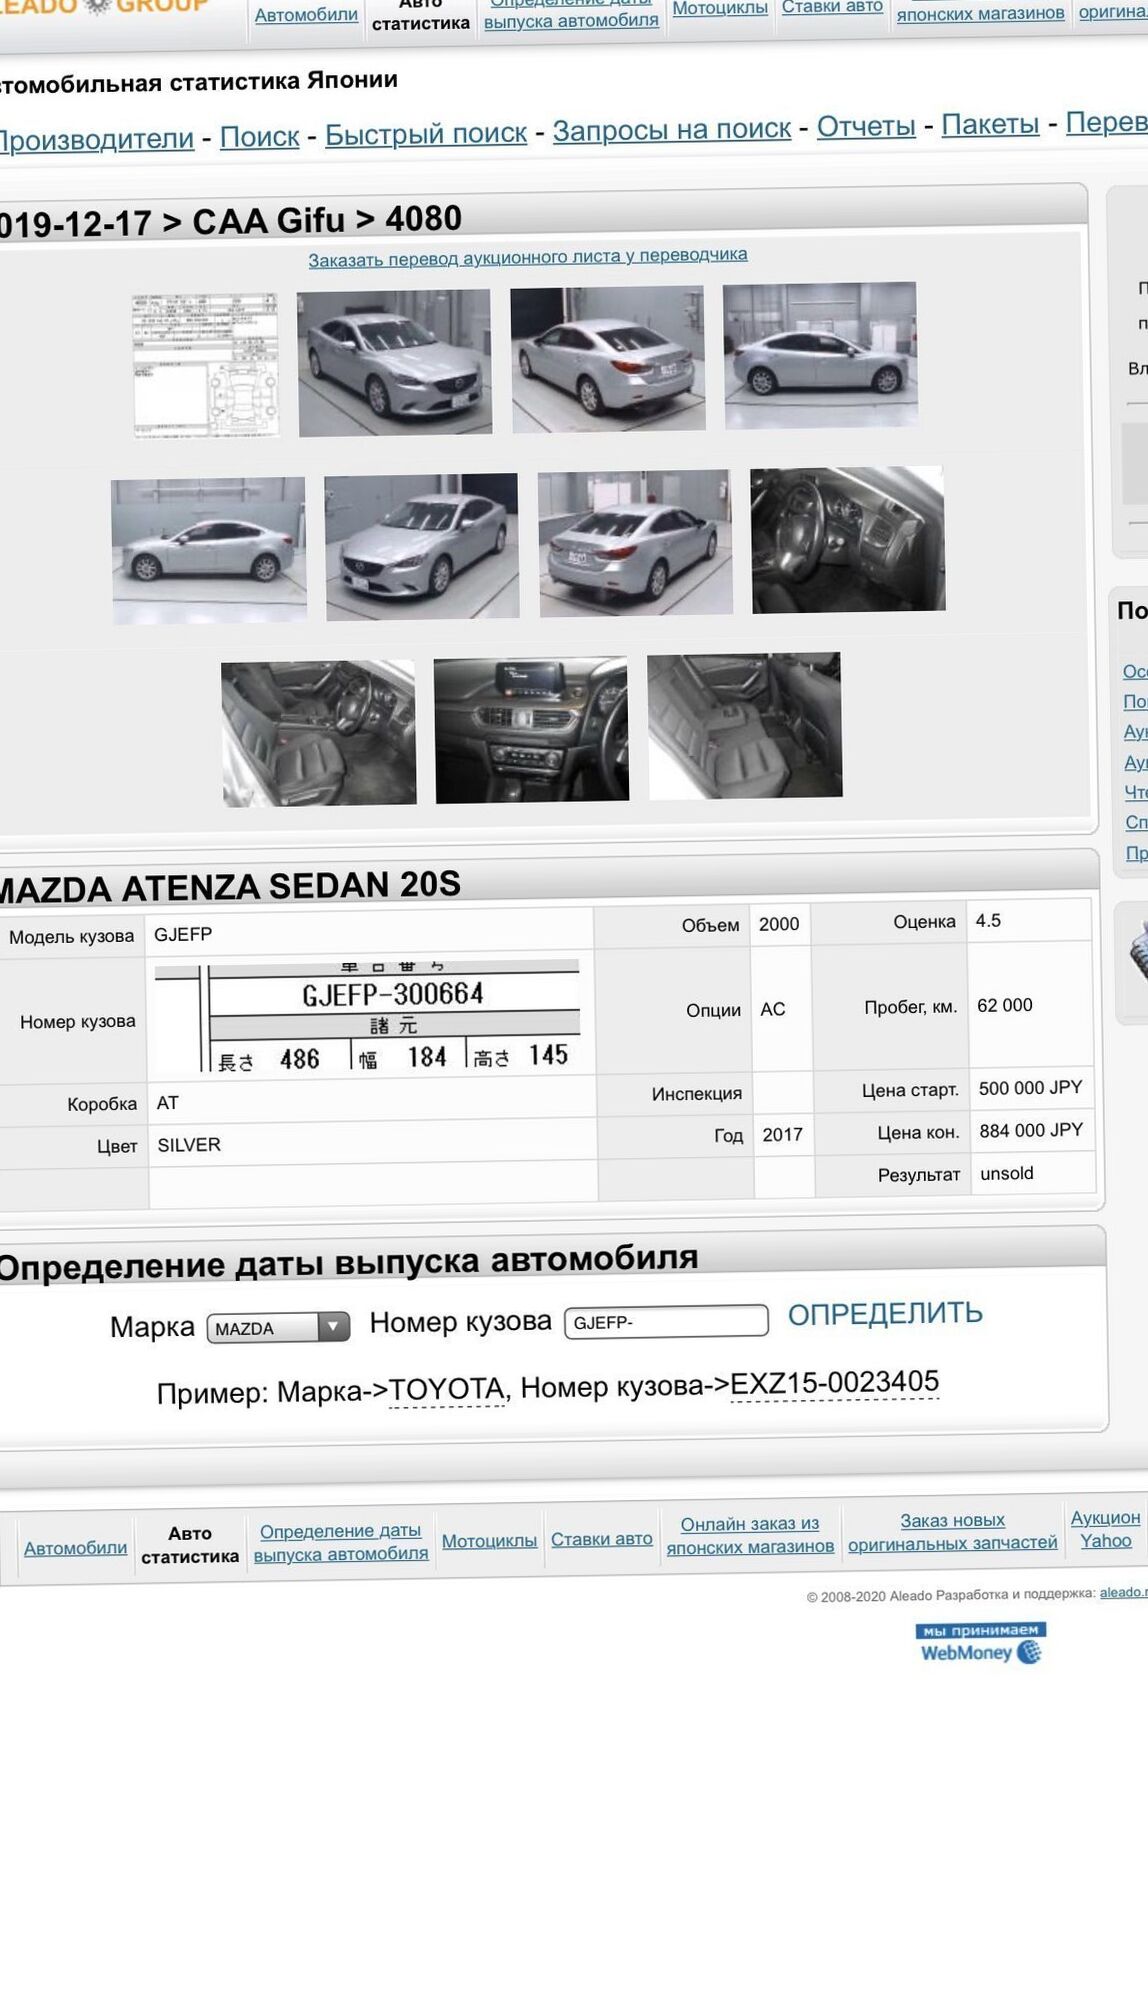Screen dimensions: 1148x2007
Task: Open Онлайн заказ из японских магазинов footer link
Action: click(x=750, y=1535)
